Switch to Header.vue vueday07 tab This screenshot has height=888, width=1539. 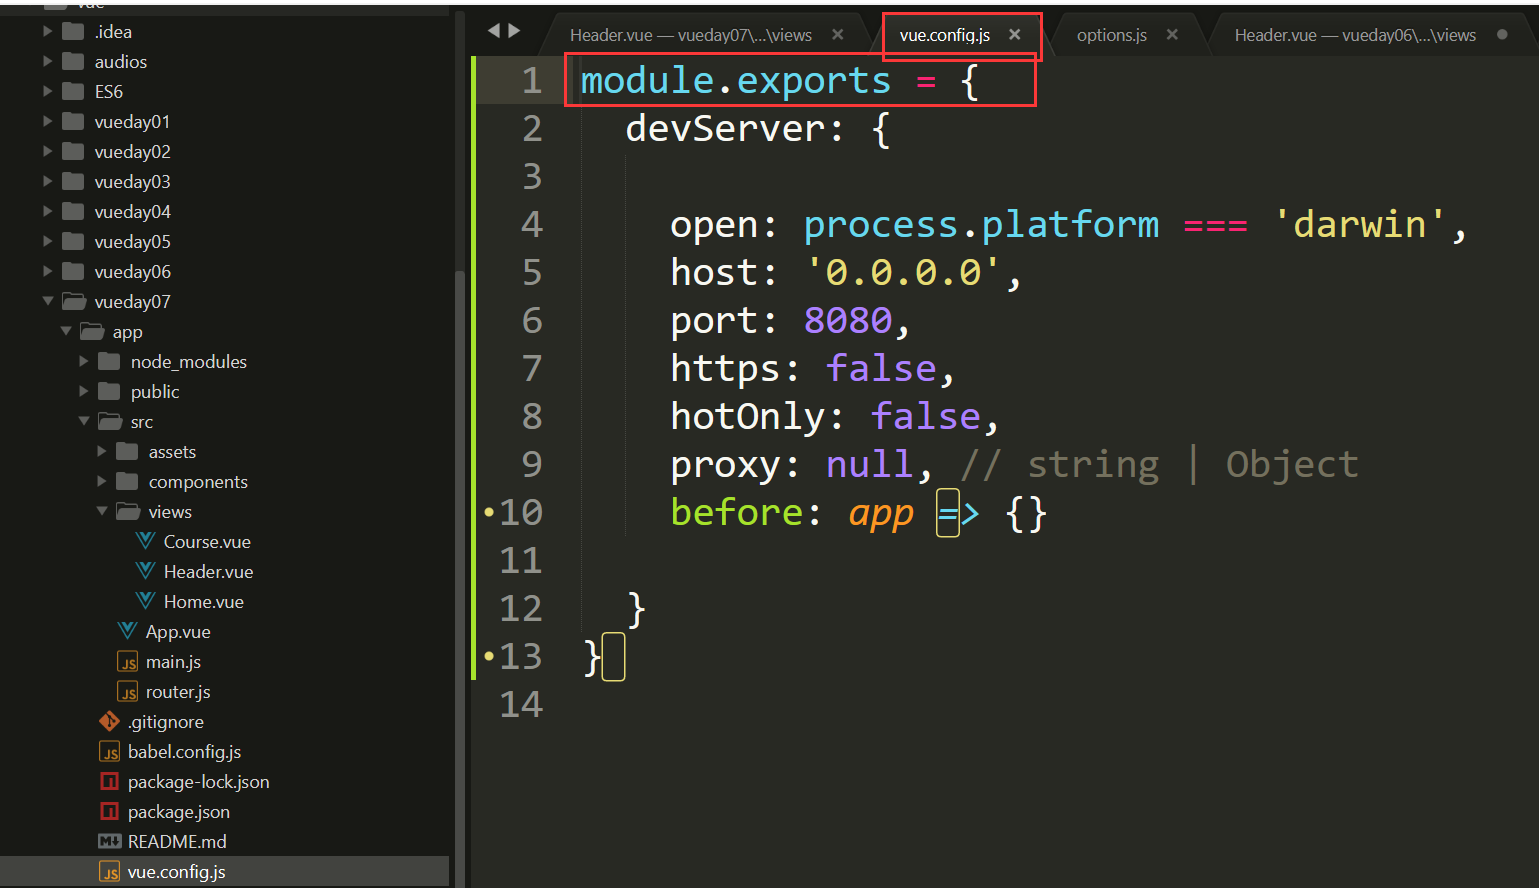[x=691, y=35]
